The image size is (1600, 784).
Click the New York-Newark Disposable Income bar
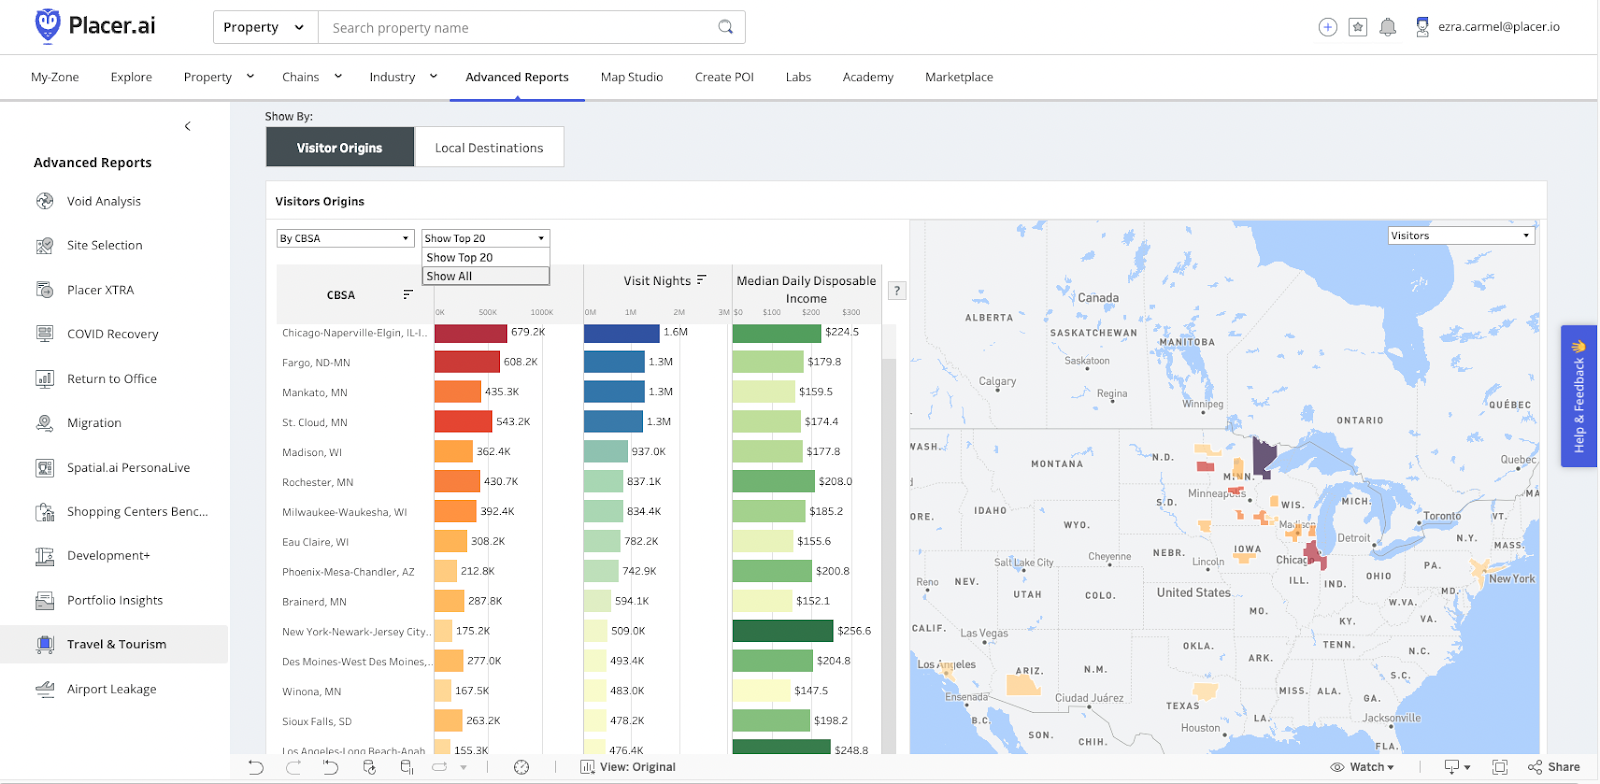(x=783, y=631)
